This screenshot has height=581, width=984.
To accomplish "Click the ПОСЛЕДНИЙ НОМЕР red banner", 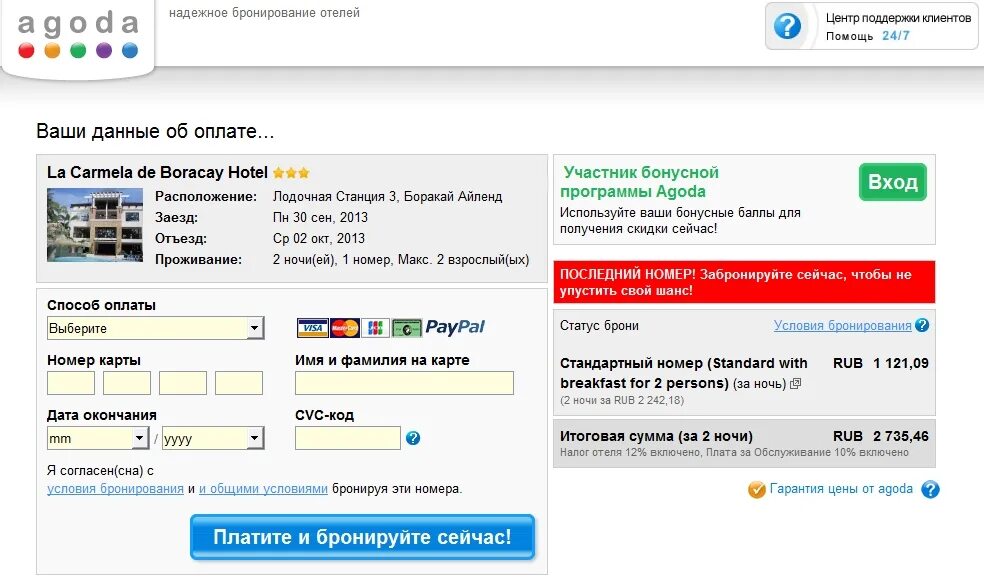I will (x=744, y=282).
